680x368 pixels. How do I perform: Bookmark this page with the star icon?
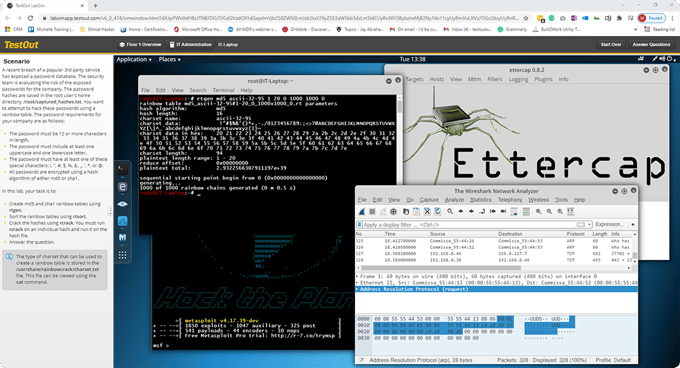[x=526, y=18]
